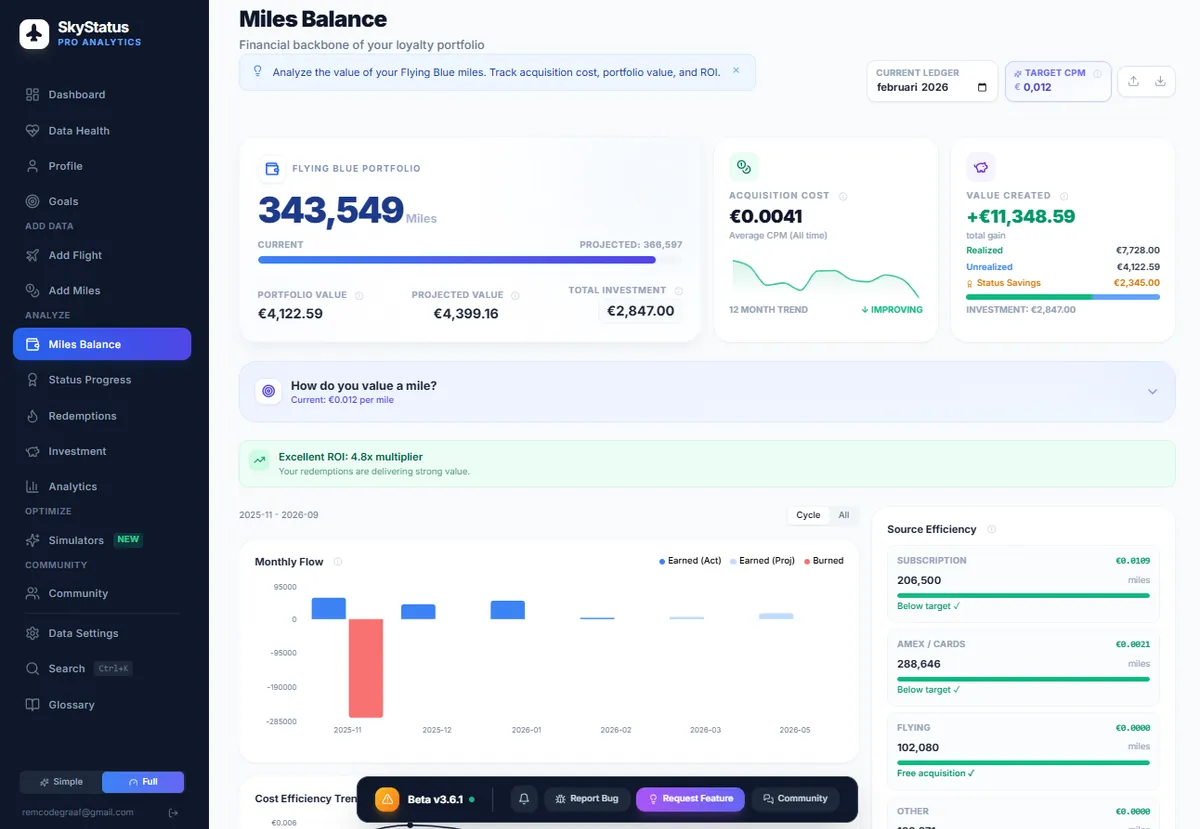Switch sidebar view from Full to Simple
The image size is (1200, 829).
coord(61,781)
